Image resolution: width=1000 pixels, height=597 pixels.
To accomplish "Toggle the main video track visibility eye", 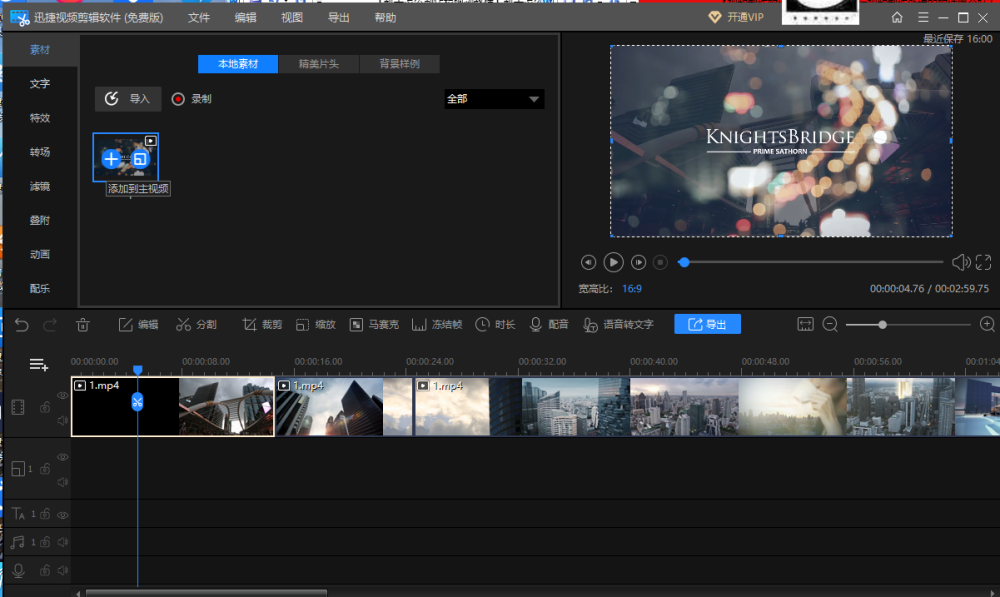I will coord(62,395).
